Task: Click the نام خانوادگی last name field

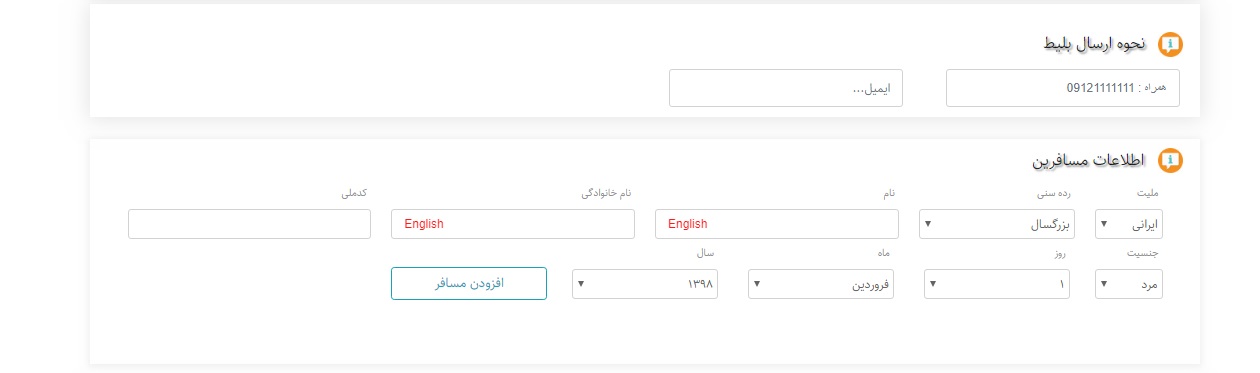Action: tap(512, 224)
